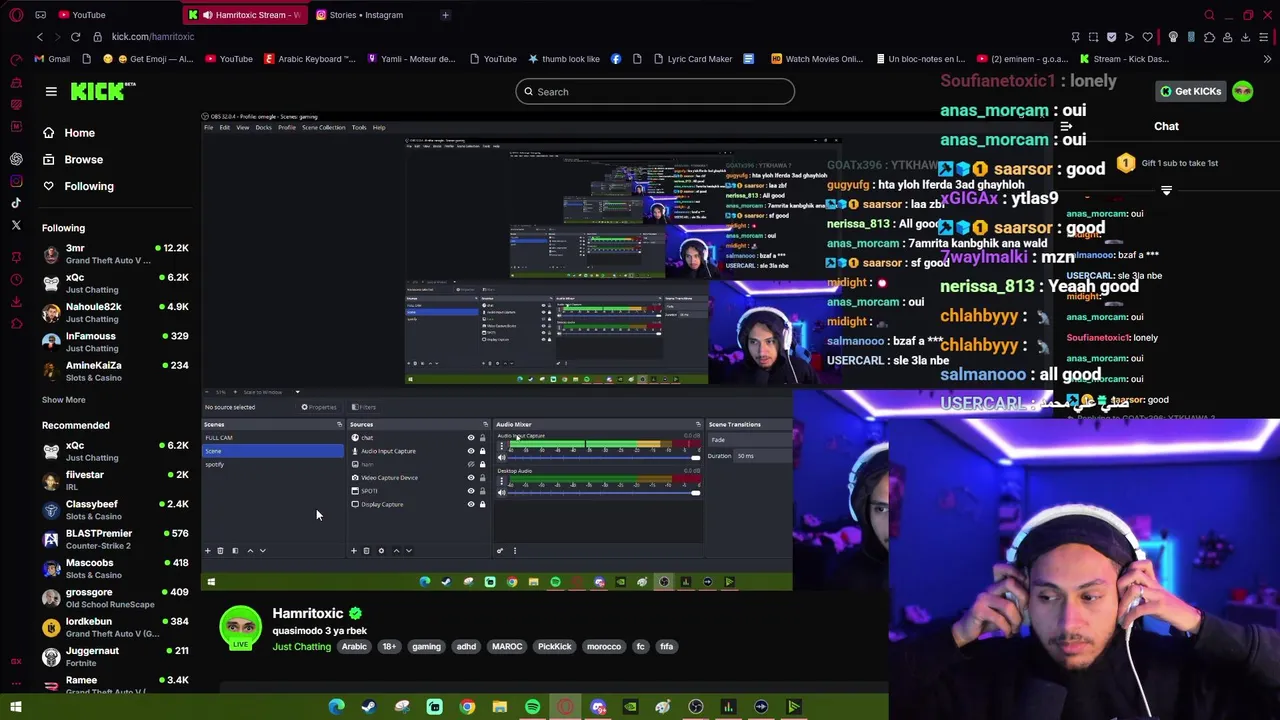Toggle lock on Audio Input Capture source
The height and width of the screenshot is (720, 1280).
tap(482, 451)
